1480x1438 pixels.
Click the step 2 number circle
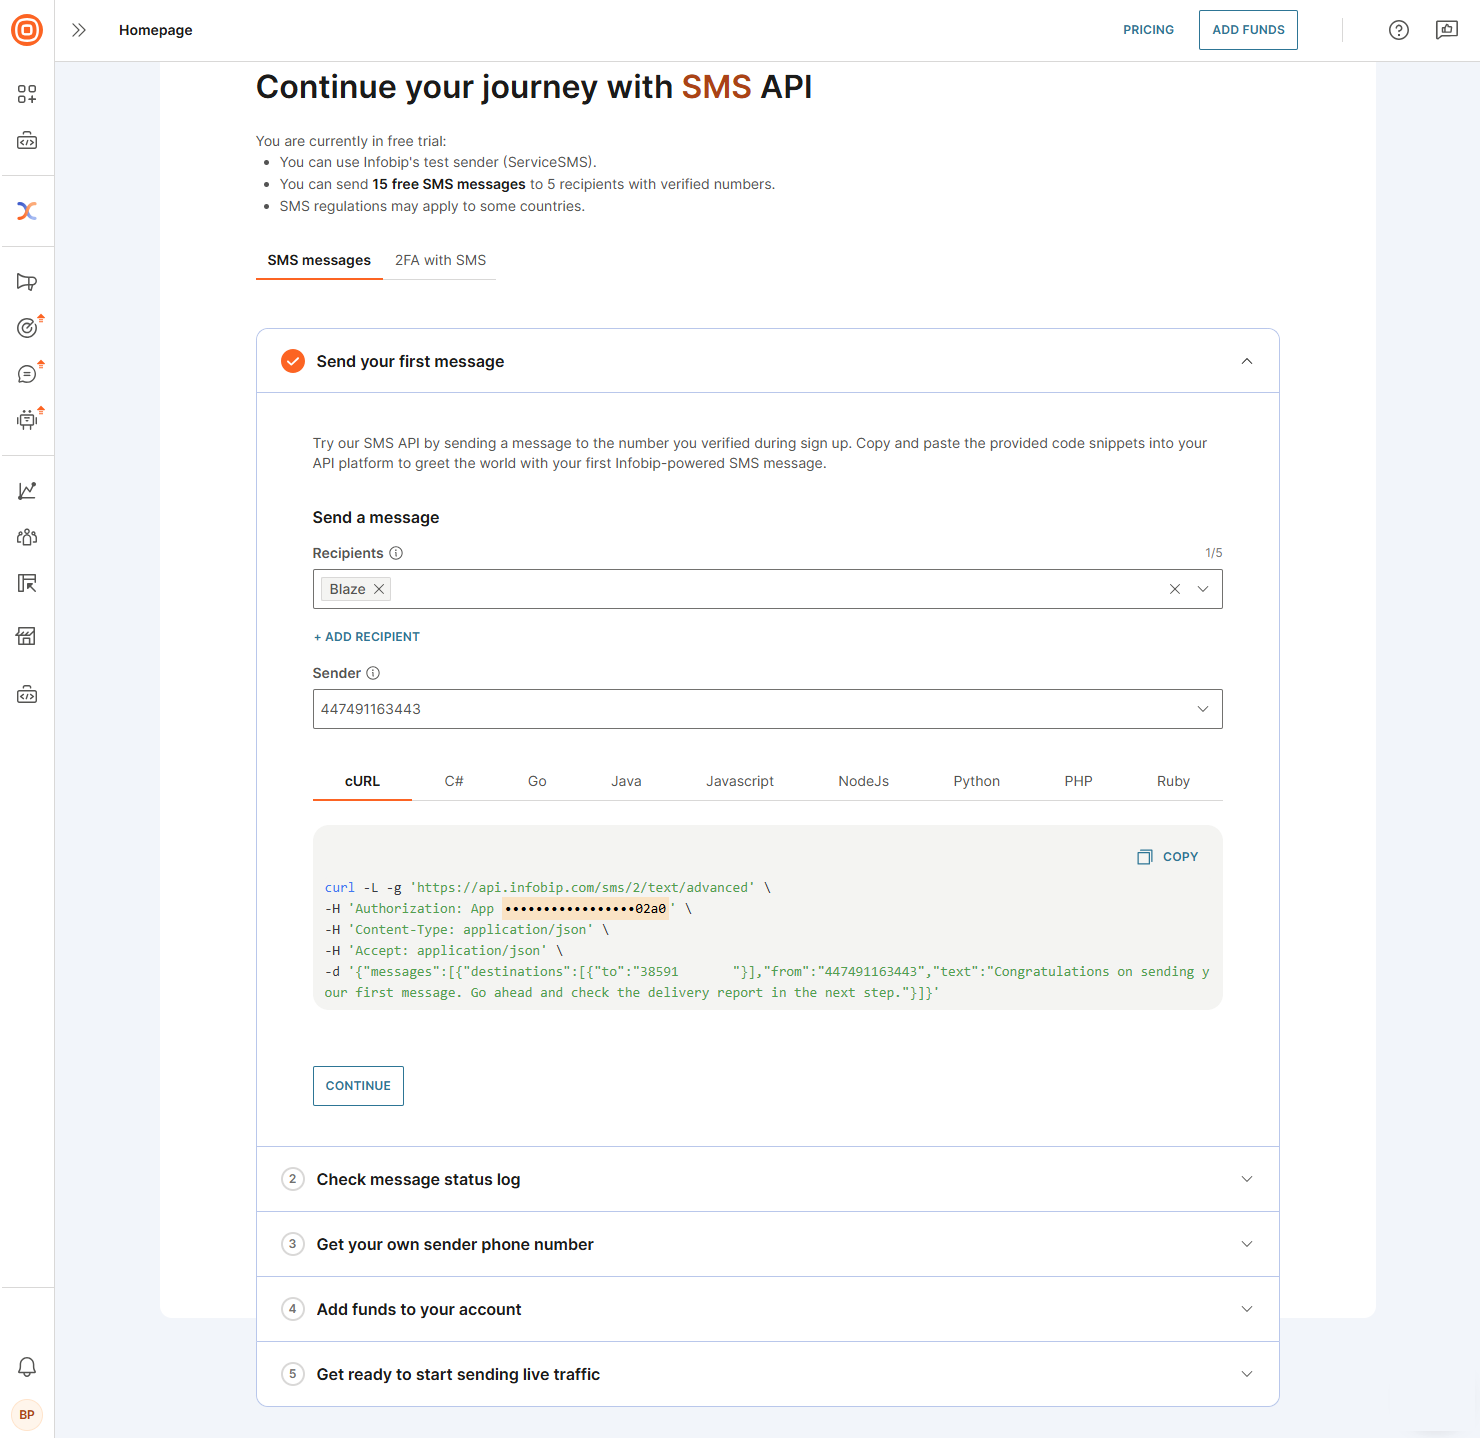pyautogui.click(x=293, y=1179)
